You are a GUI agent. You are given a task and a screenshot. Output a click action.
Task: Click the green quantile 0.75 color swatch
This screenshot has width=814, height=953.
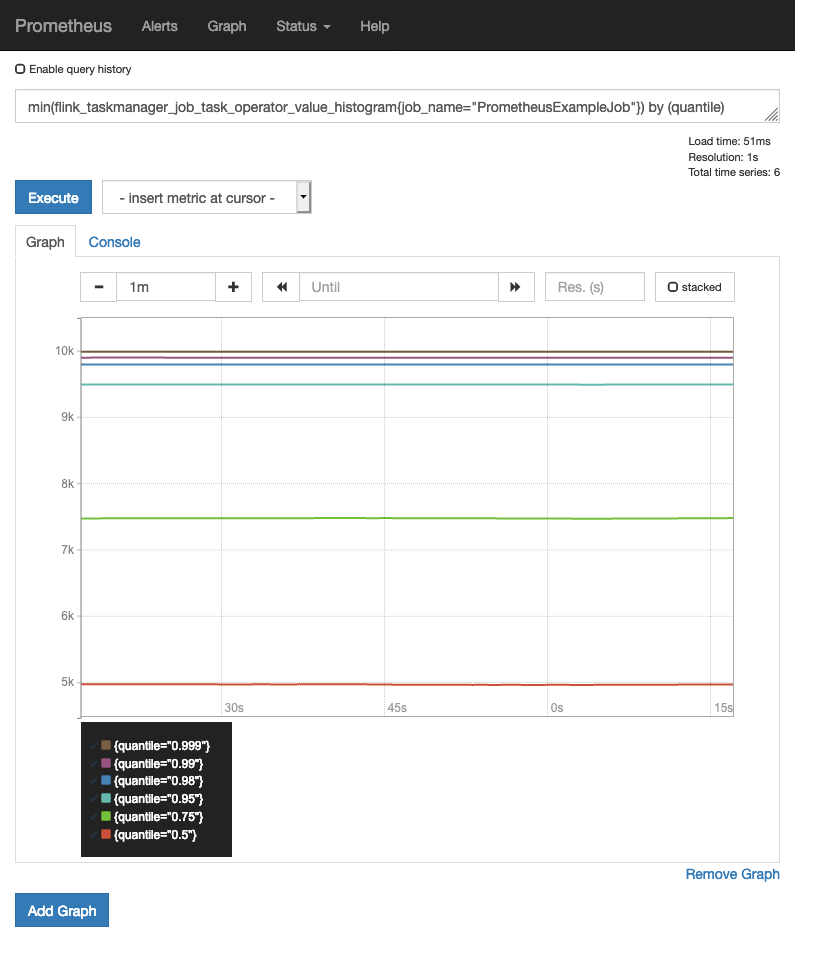coord(106,817)
